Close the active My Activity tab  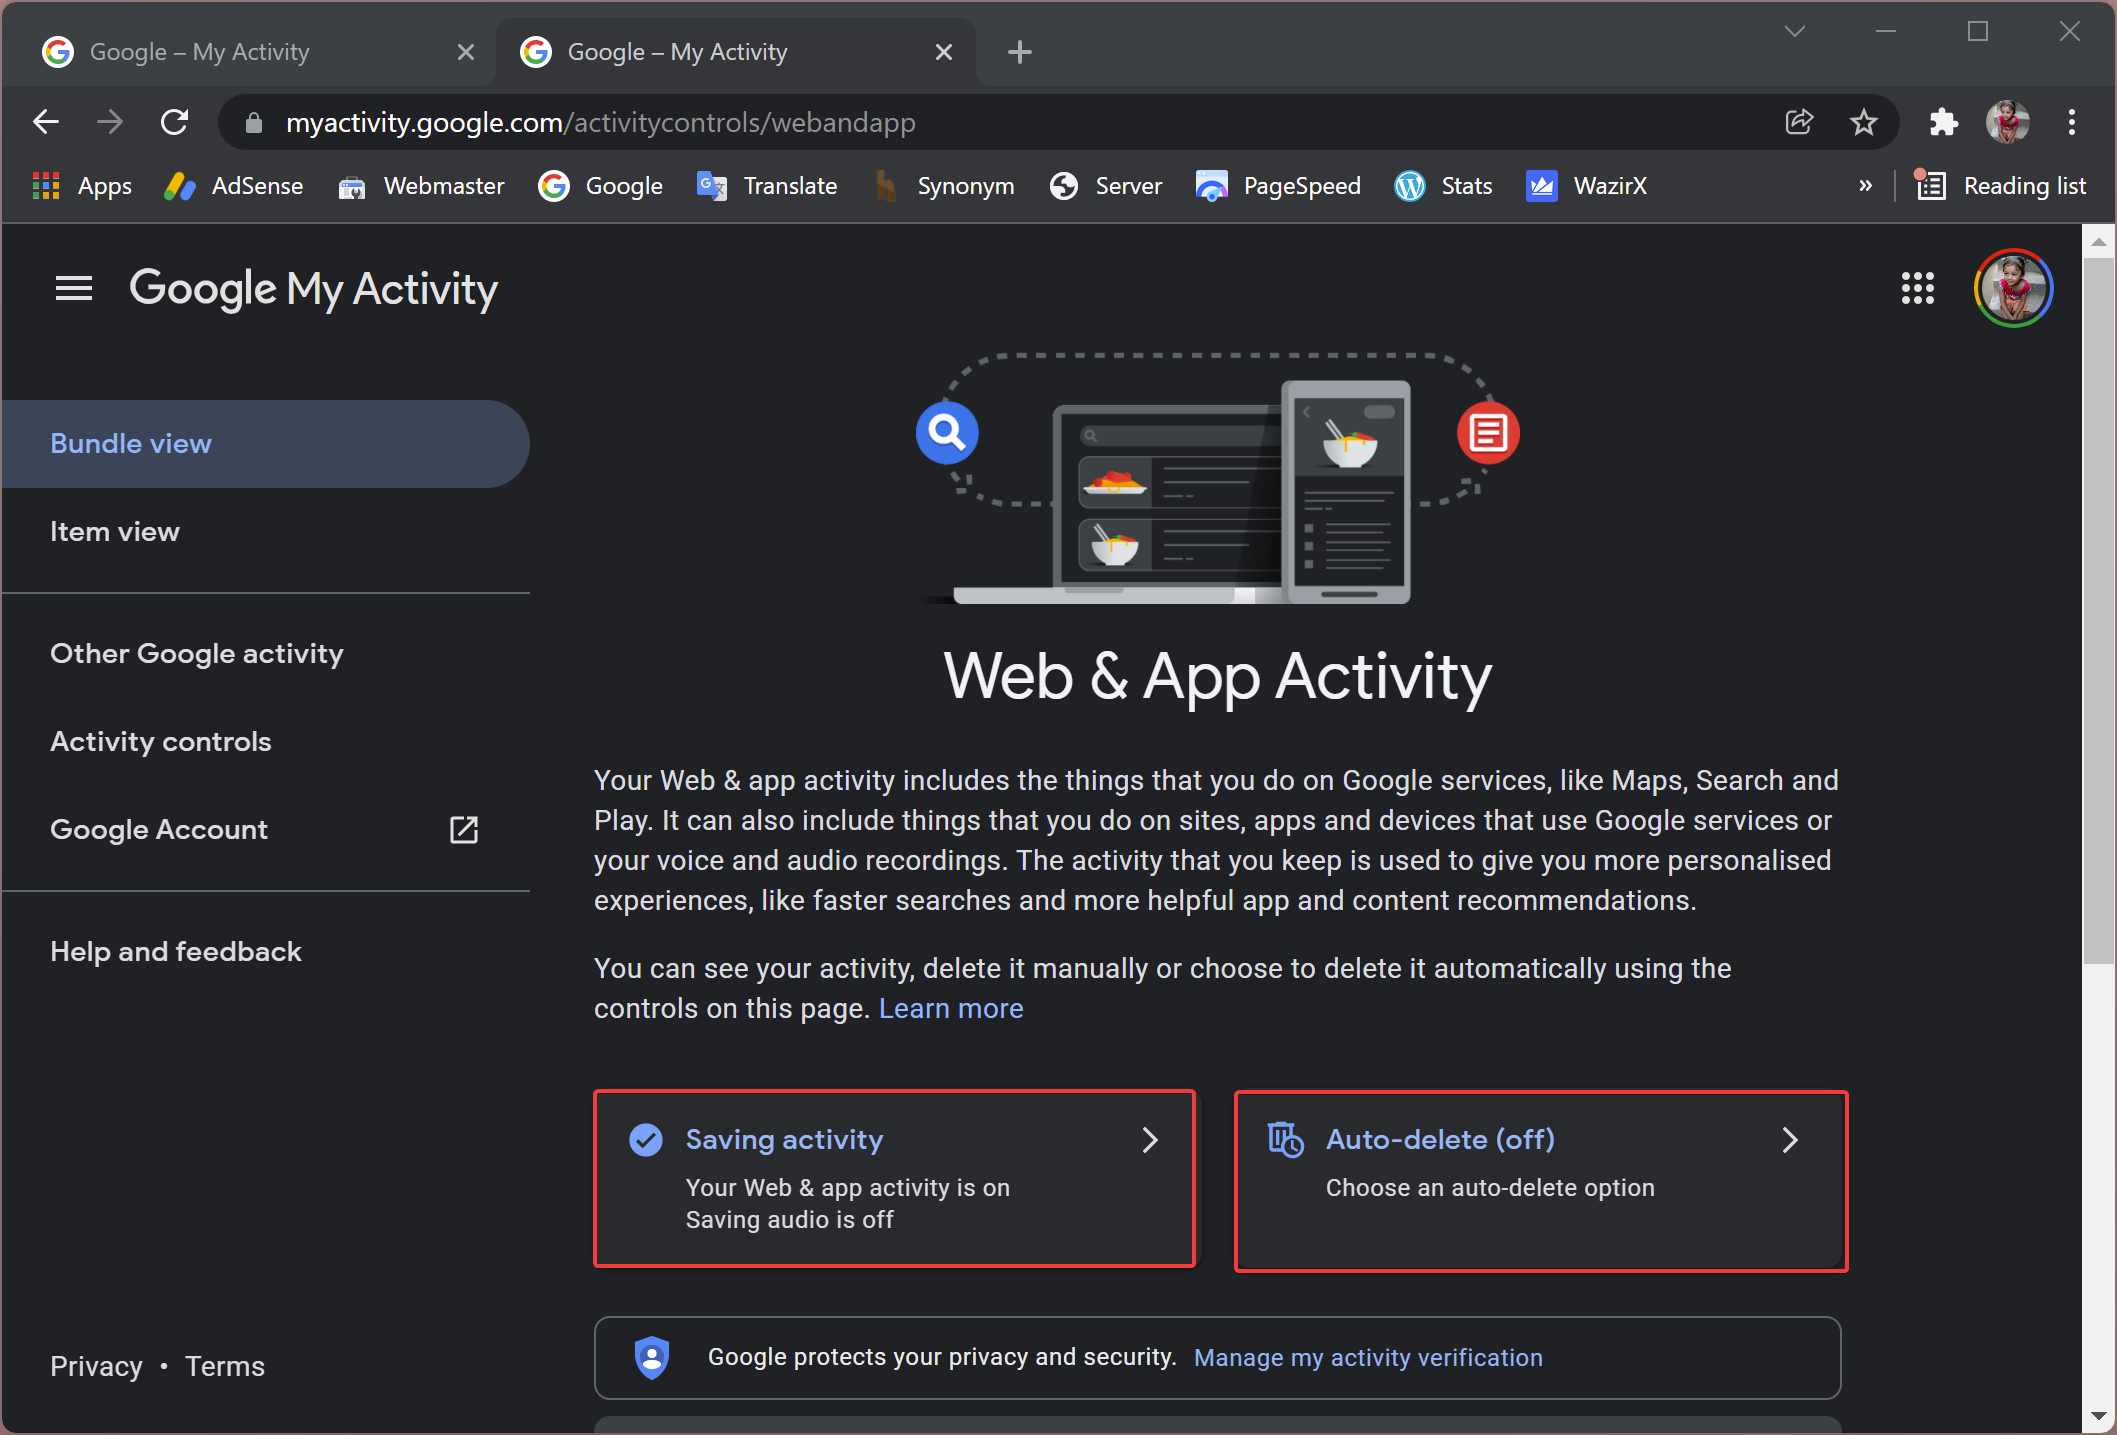(944, 52)
